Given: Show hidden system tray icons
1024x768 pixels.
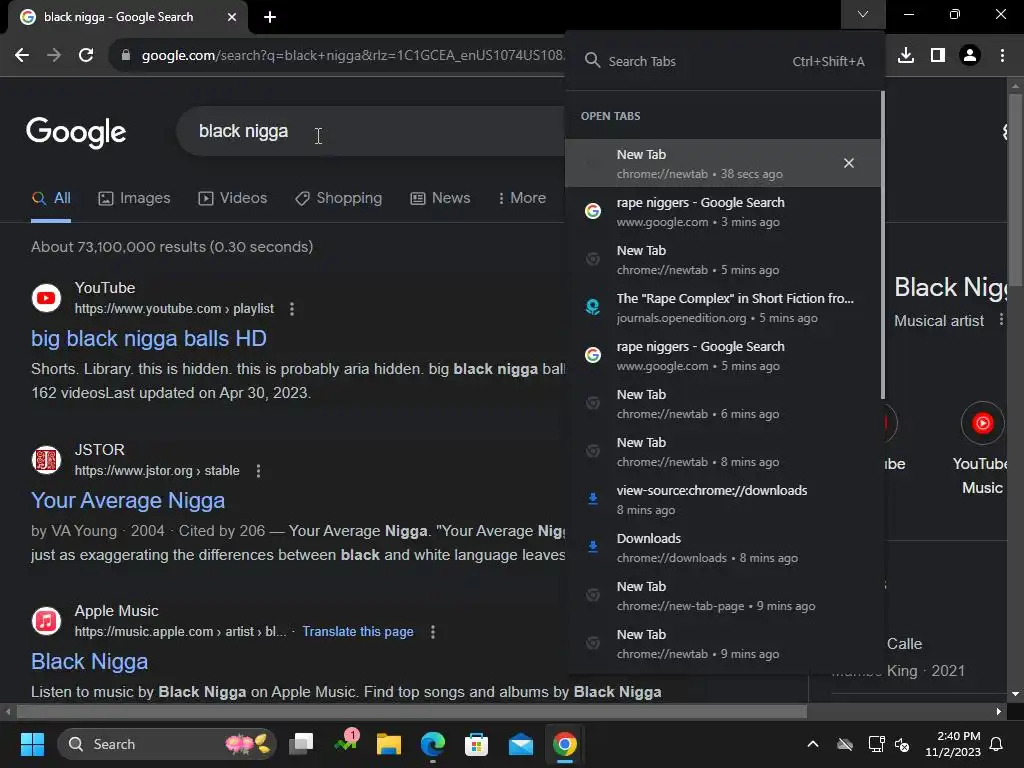Looking at the screenshot, I should [x=813, y=744].
